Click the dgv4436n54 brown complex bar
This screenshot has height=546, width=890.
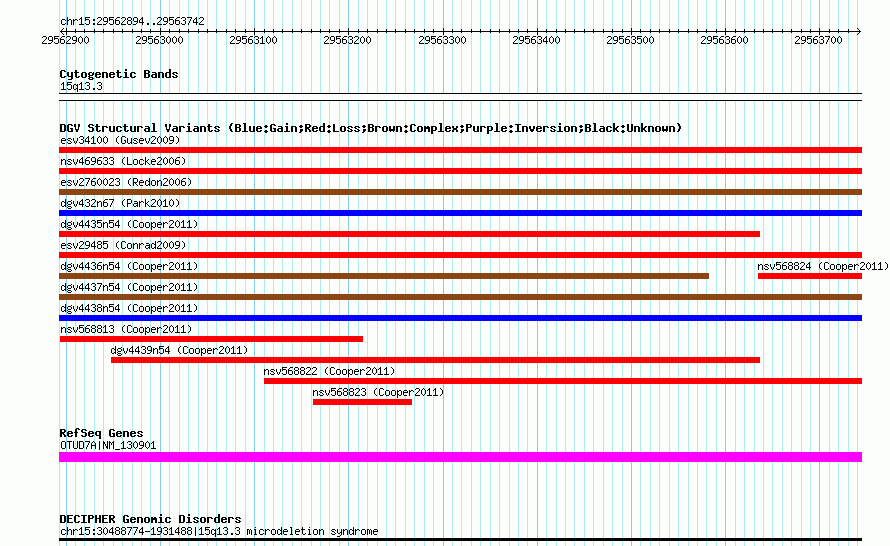(x=384, y=276)
